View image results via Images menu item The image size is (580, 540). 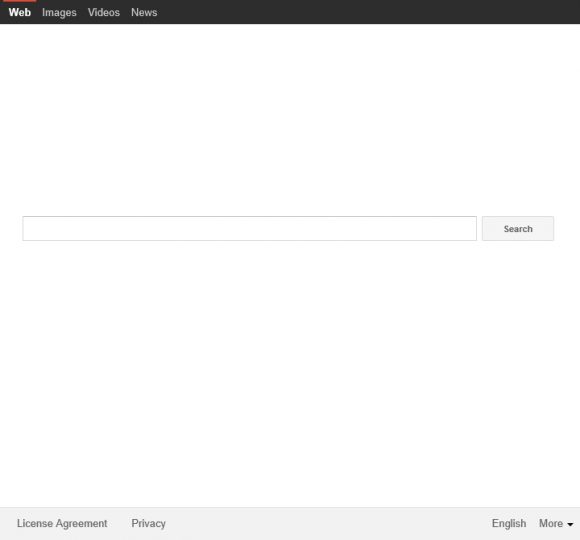(x=59, y=13)
